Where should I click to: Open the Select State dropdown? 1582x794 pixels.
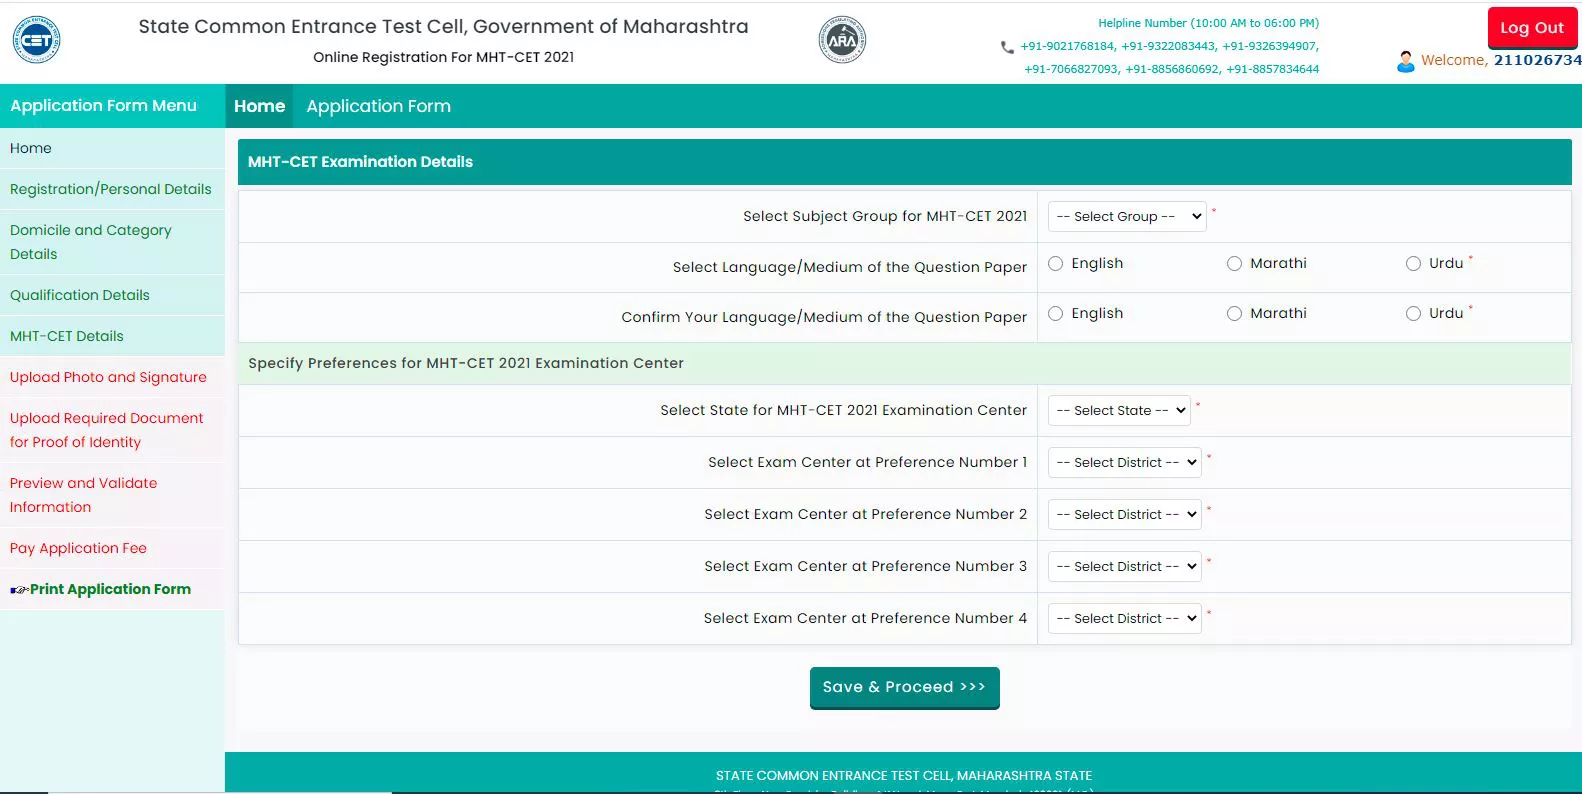pos(1119,410)
